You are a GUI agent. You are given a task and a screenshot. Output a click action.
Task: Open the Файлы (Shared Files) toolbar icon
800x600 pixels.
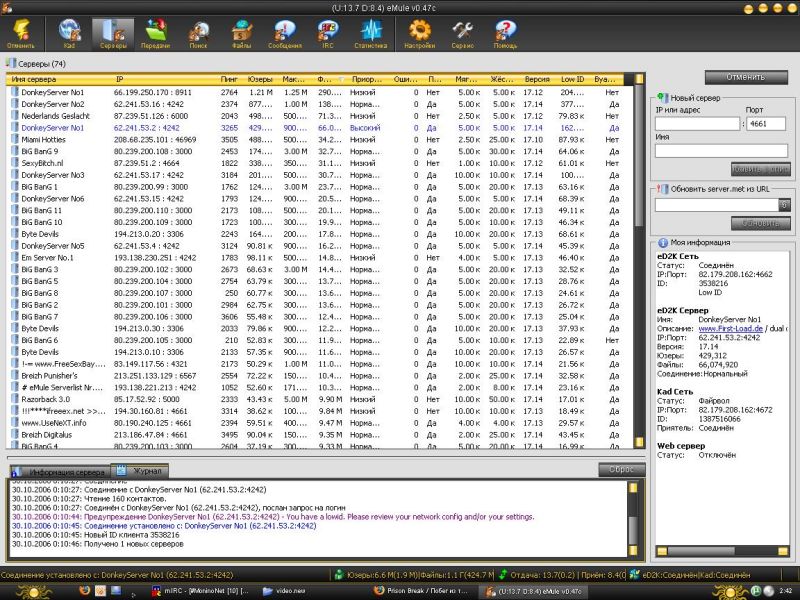pyautogui.click(x=242, y=34)
